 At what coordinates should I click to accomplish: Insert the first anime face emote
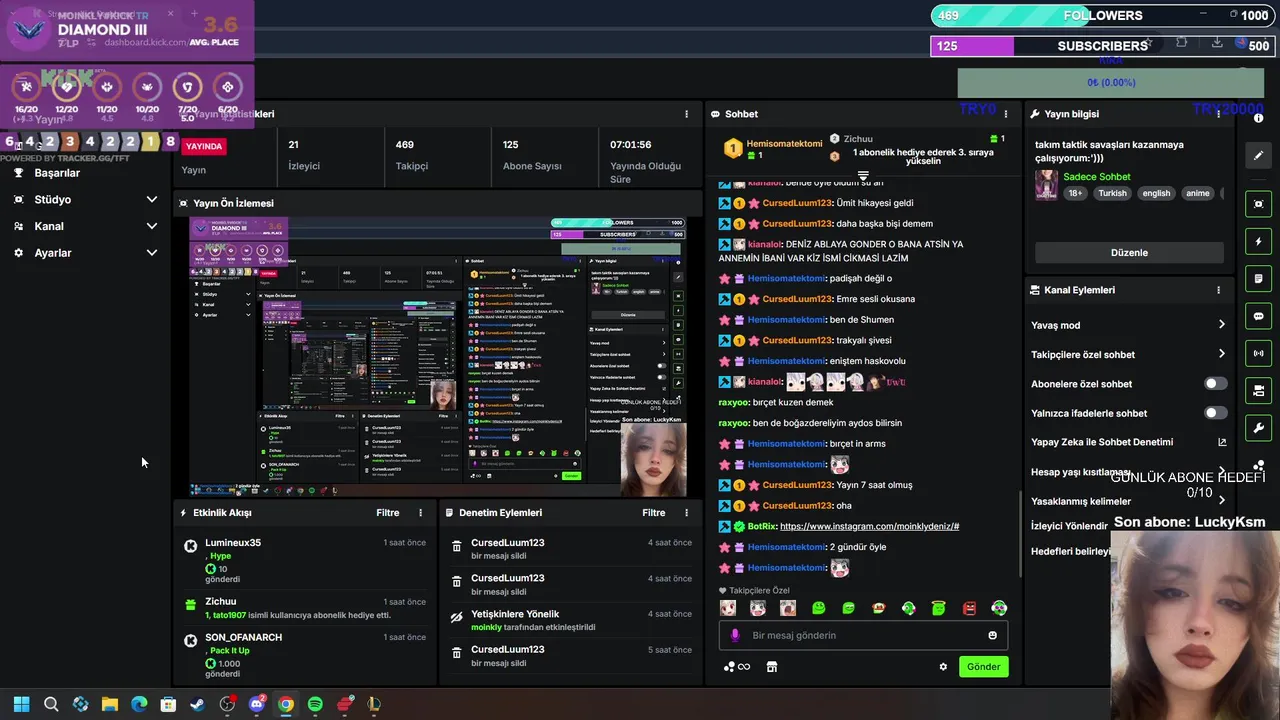click(728, 608)
